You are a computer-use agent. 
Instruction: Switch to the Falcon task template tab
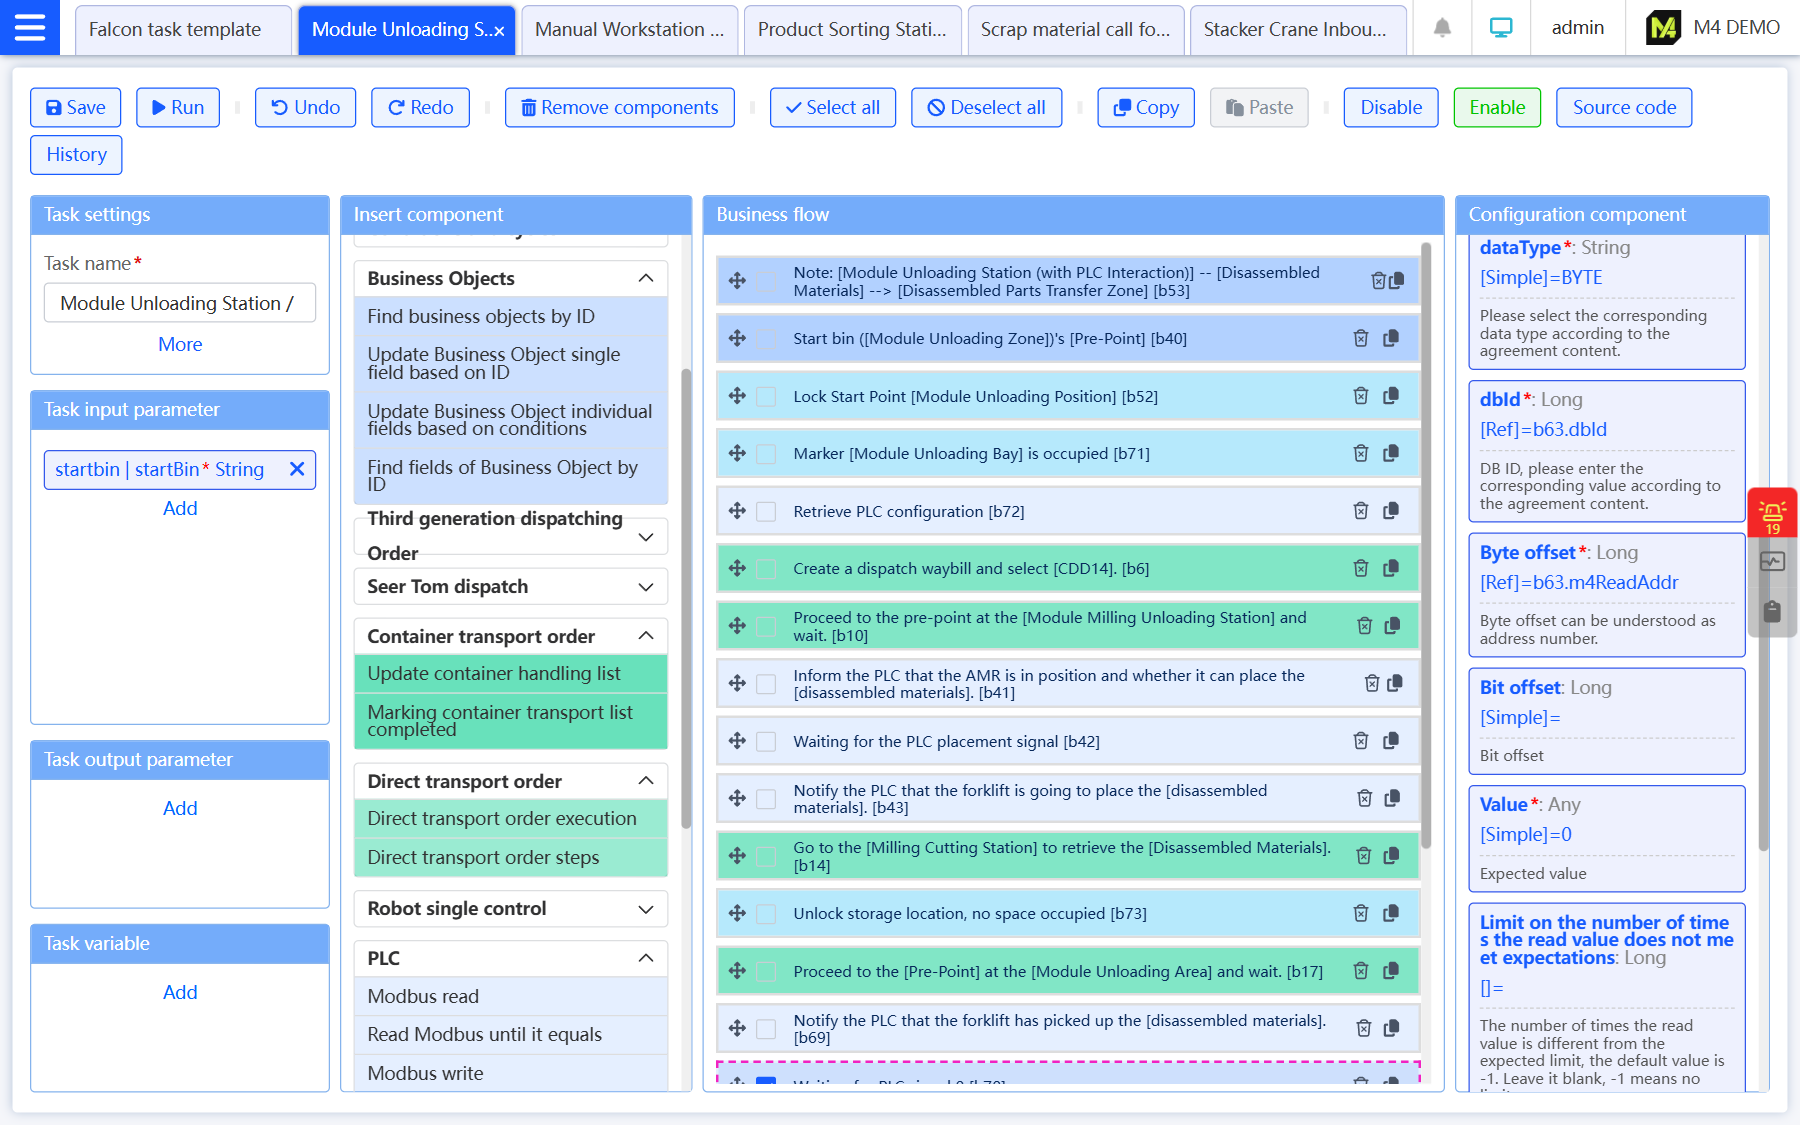tap(175, 29)
